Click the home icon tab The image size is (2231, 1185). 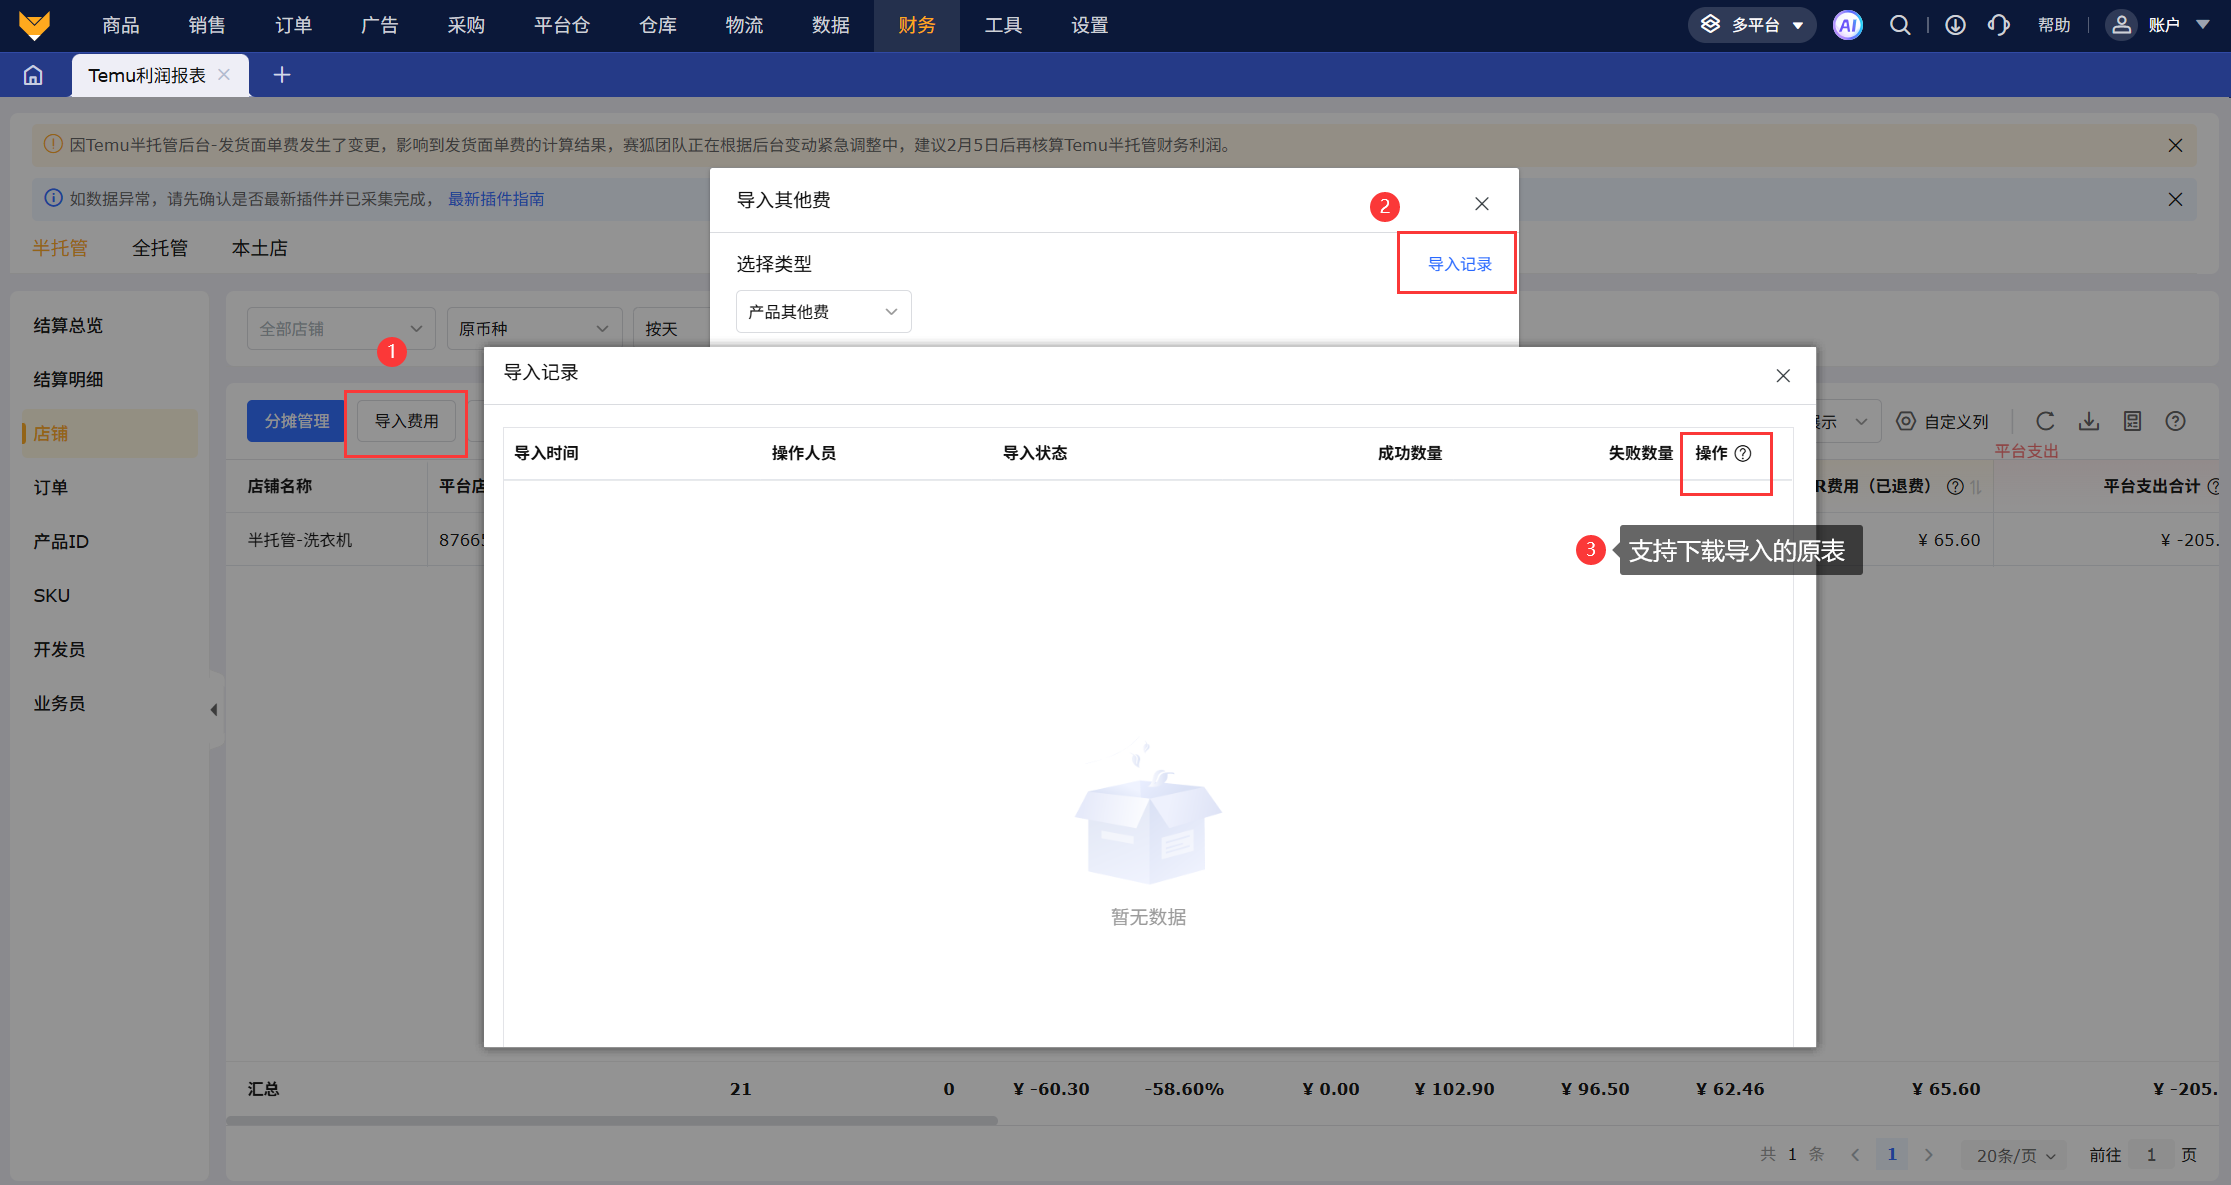[x=33, y=75]
